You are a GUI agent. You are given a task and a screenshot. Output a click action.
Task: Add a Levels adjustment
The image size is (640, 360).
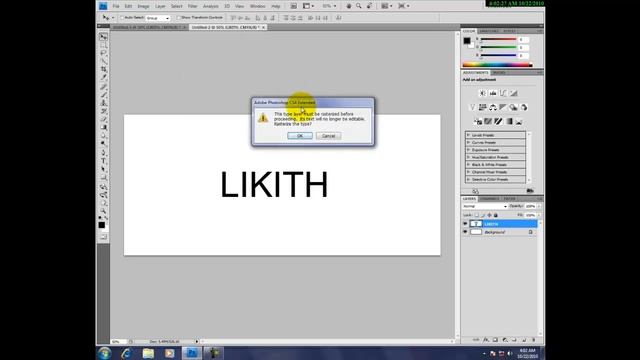[493, 93]
